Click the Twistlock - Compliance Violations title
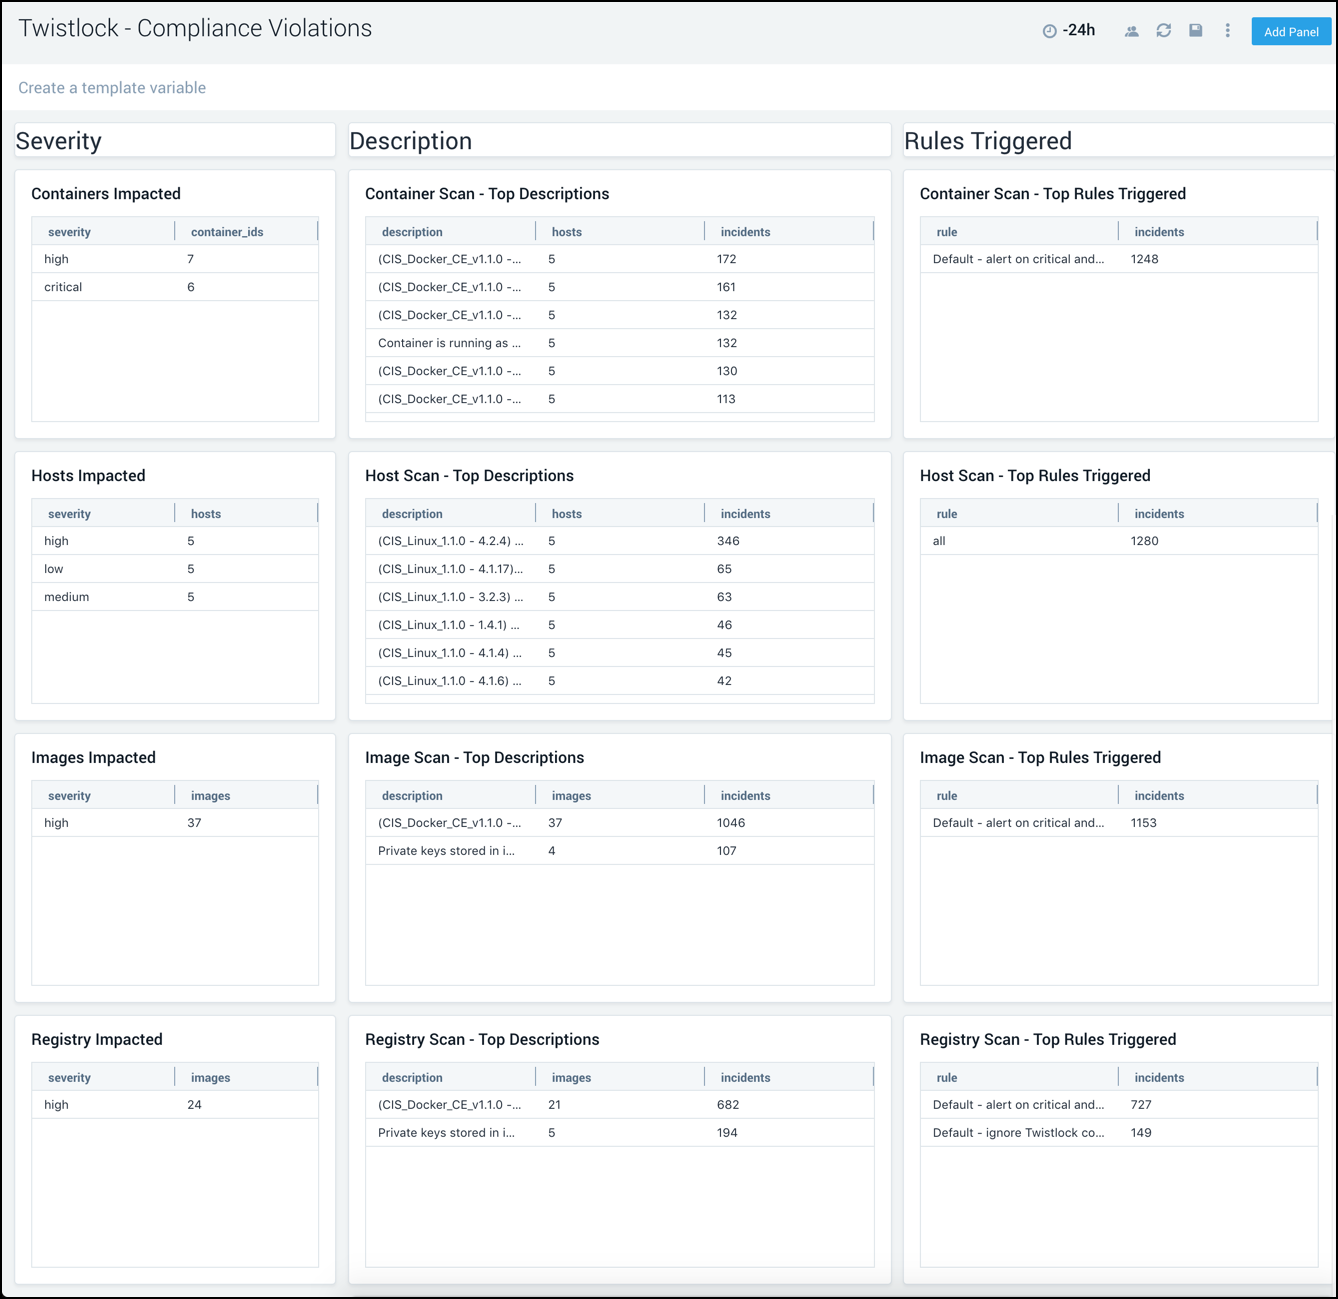This screenshot has width=1338, height=1299. click(x=195, y=28)
